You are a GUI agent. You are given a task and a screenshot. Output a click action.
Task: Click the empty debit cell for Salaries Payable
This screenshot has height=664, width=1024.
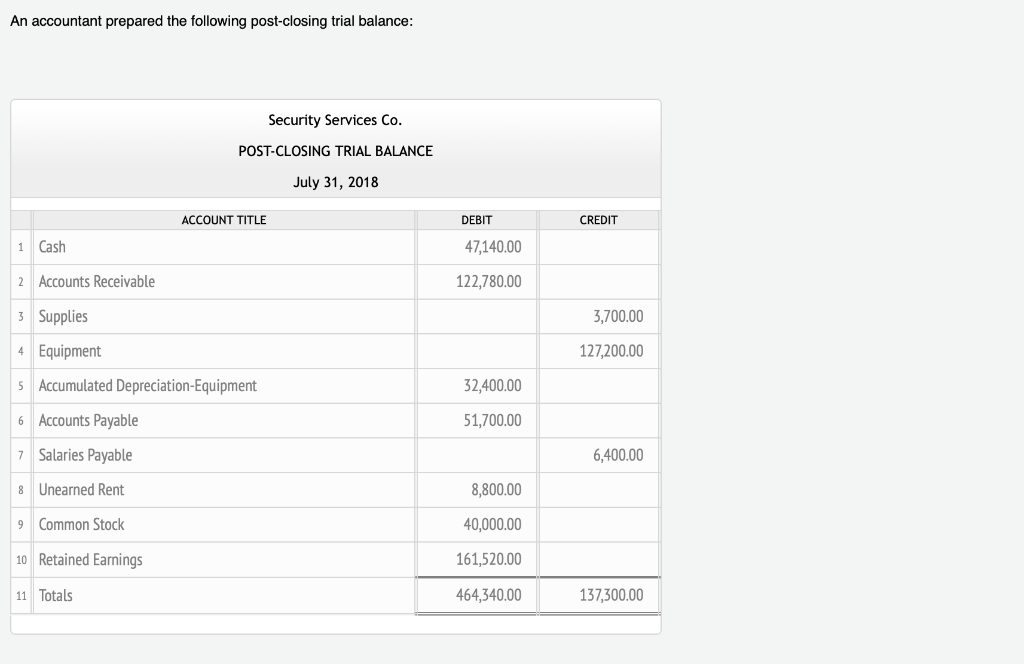pyautogui.click(x=477, y=455)
